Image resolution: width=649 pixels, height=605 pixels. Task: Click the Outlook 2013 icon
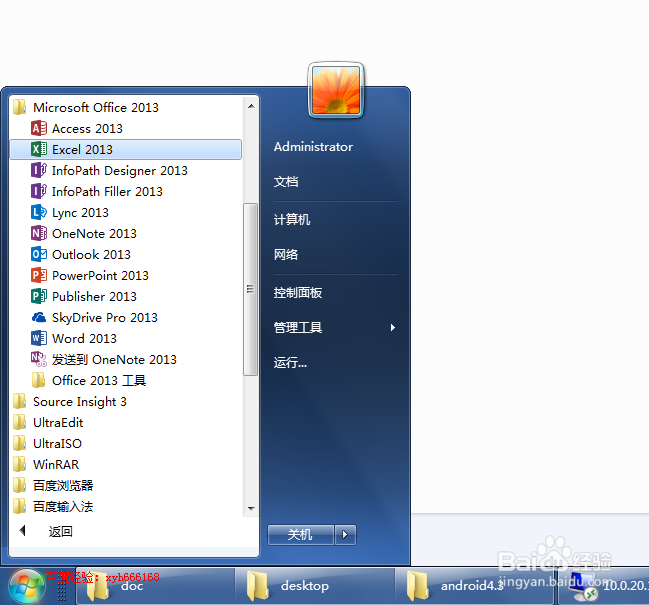point(39,254)
